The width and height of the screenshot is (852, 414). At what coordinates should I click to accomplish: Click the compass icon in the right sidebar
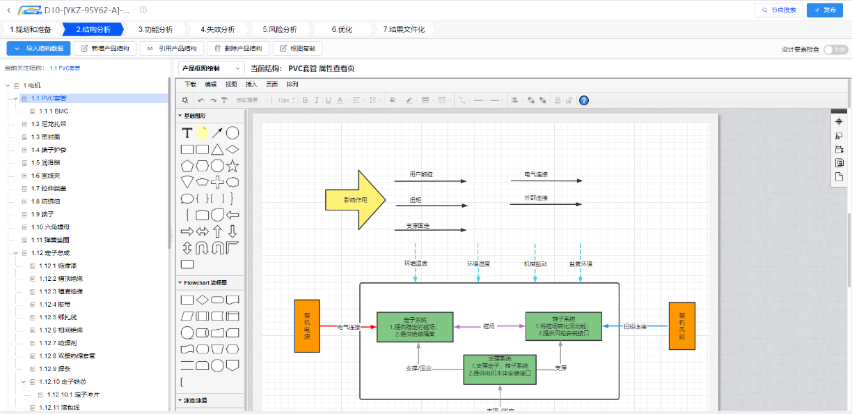click(839, 121)
